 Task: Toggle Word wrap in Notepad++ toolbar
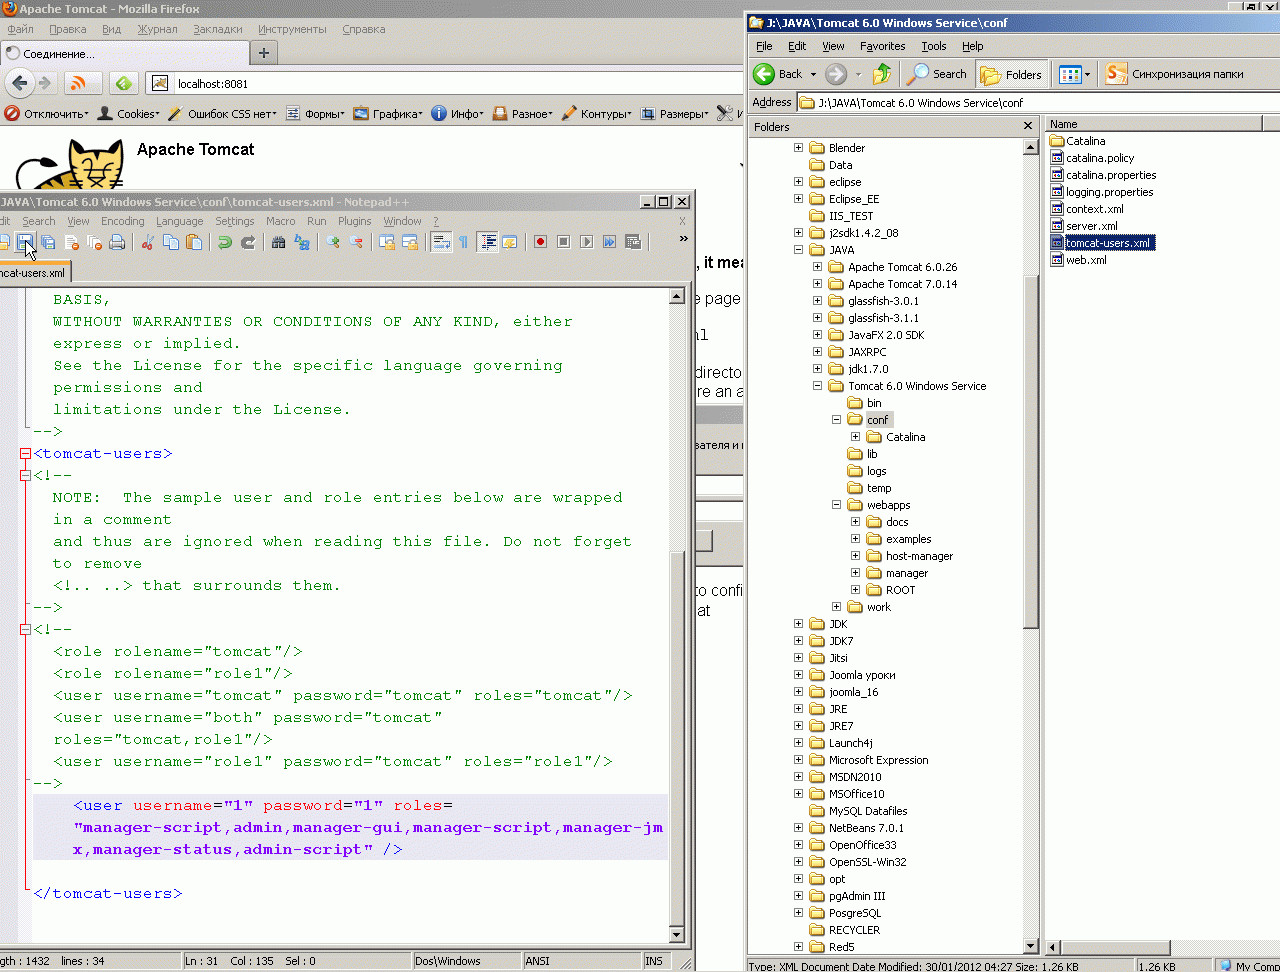(441, 242)
